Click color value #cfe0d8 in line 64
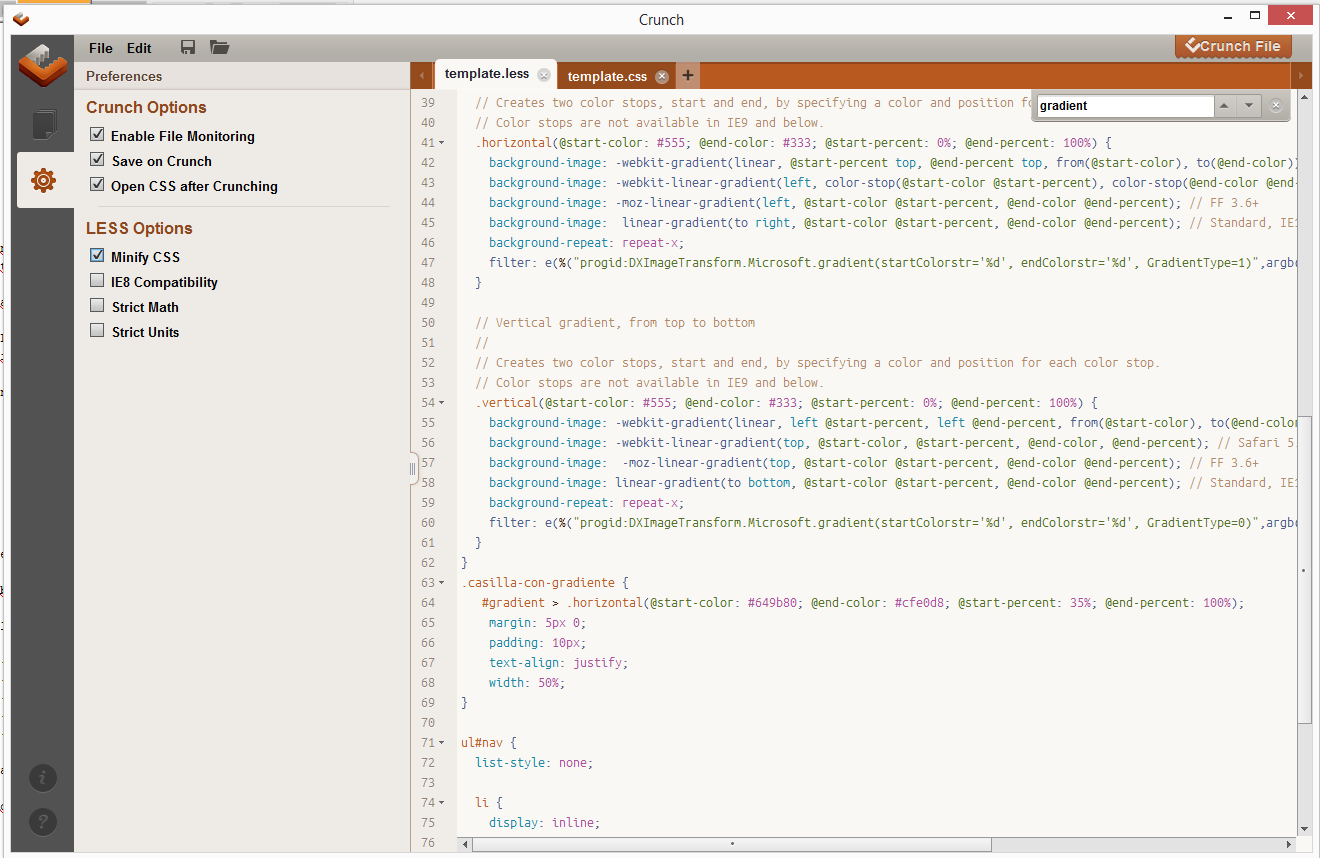Image resolution: width=1320 pixels, height=858 pixels. click(x=919, y=603)
